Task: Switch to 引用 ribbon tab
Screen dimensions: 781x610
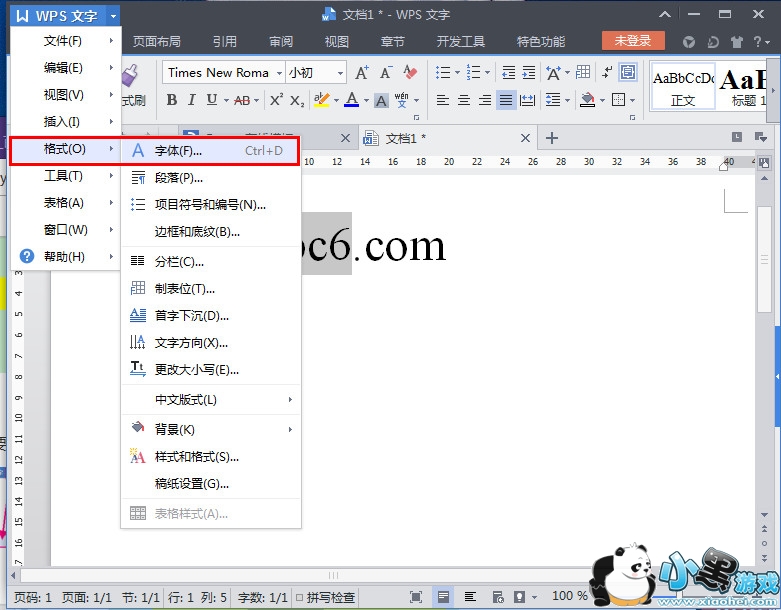Action: 225,41
